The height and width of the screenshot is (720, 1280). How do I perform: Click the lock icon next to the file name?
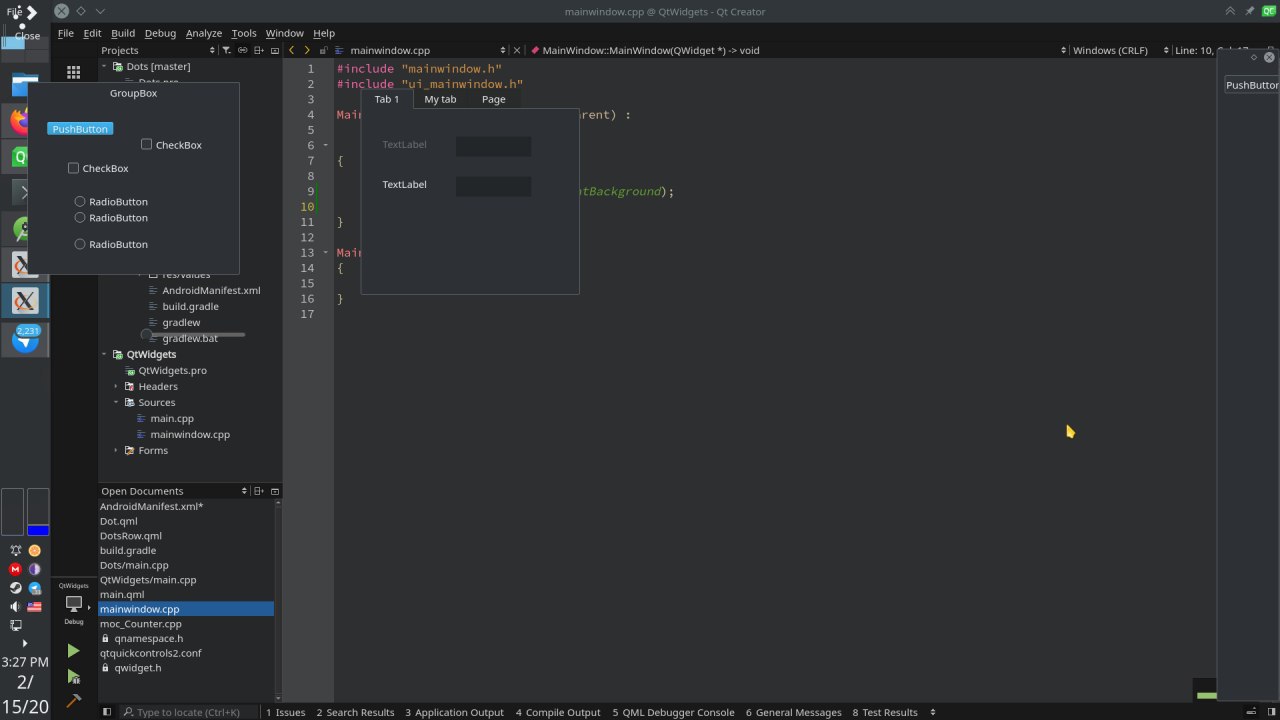323,50
